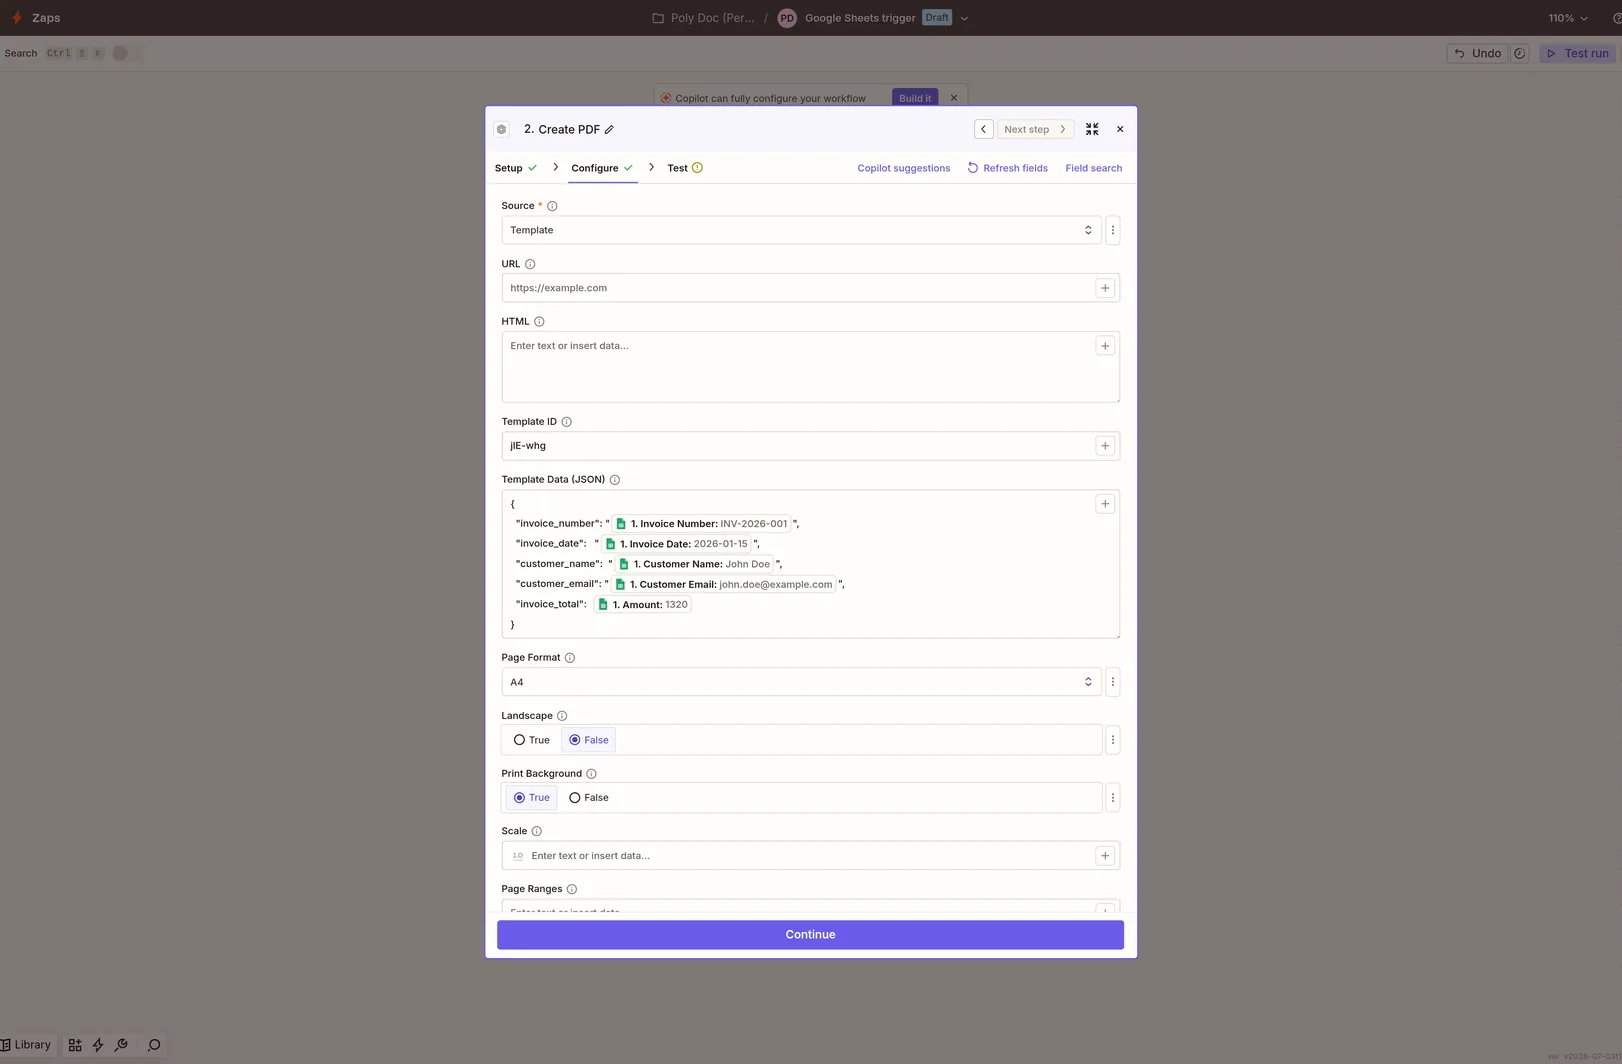The image size is (1622, 1064).
Task: Click the info icon next to Landscape
Action: 562,716
